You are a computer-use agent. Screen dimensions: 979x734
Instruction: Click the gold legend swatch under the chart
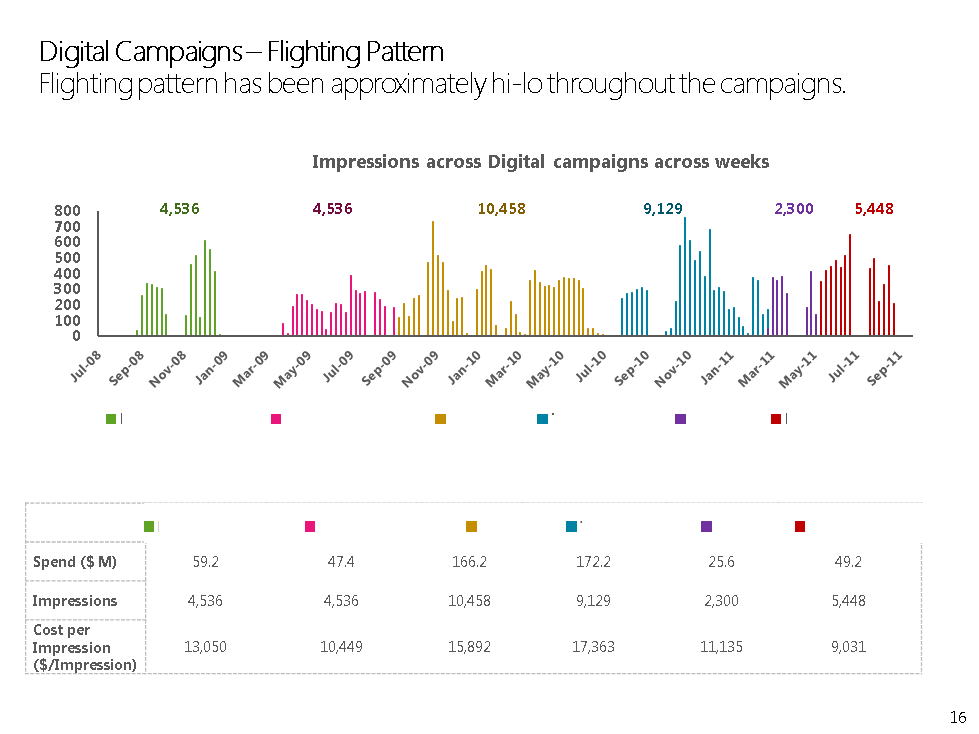pyautogui.click(x=440, y=418)
